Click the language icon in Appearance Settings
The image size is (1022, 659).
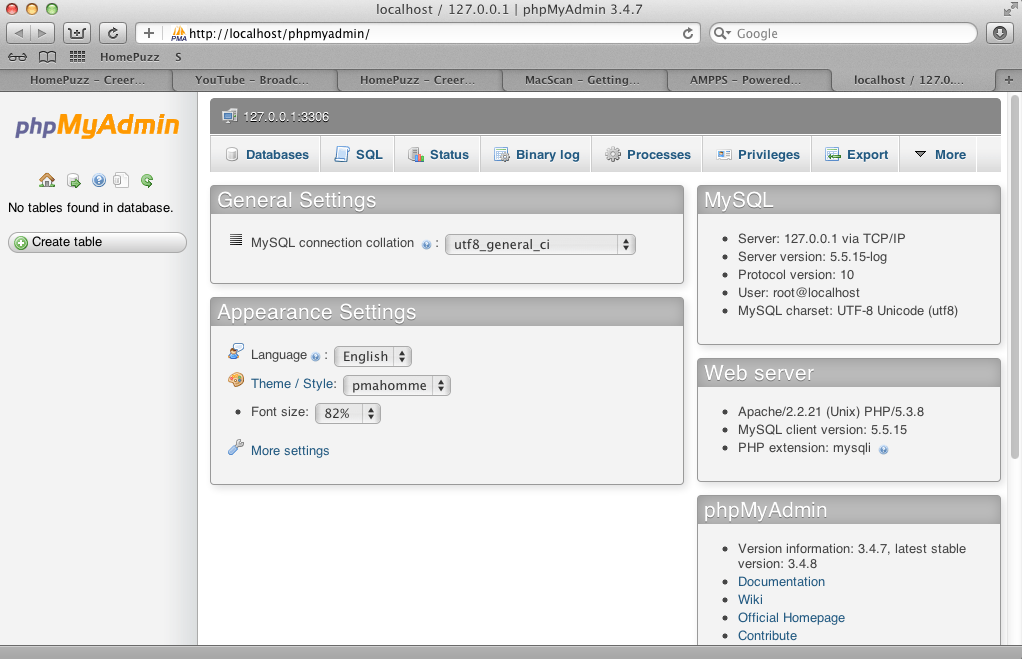[x=236, y=351]
